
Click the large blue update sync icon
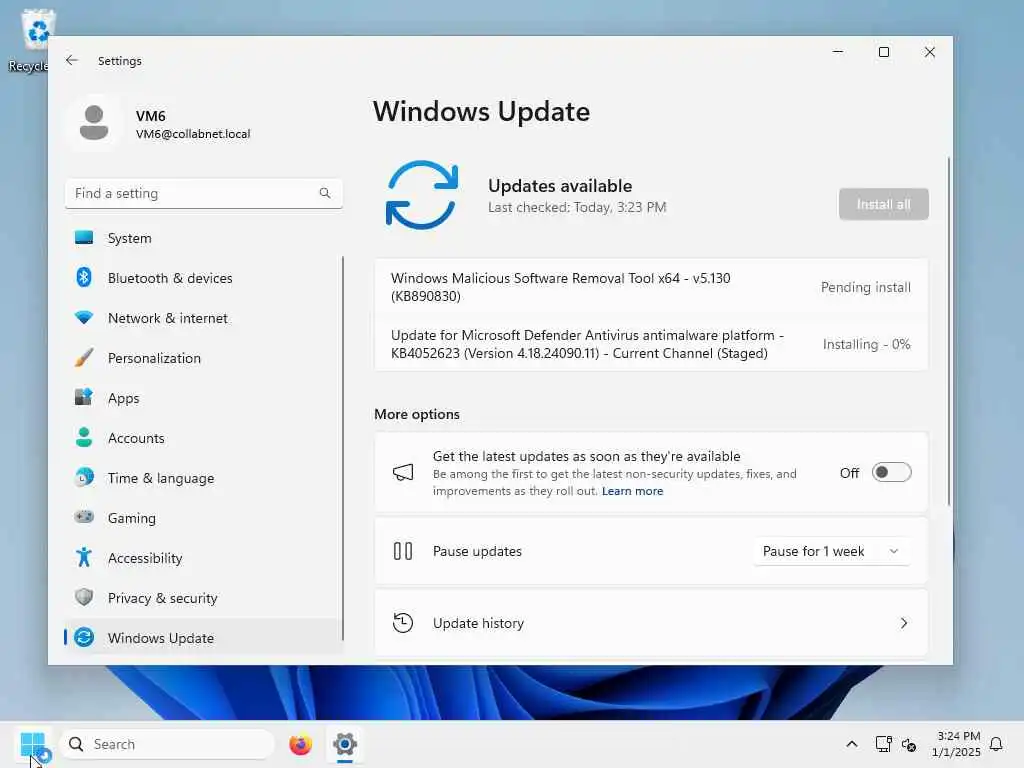(421, 195)
